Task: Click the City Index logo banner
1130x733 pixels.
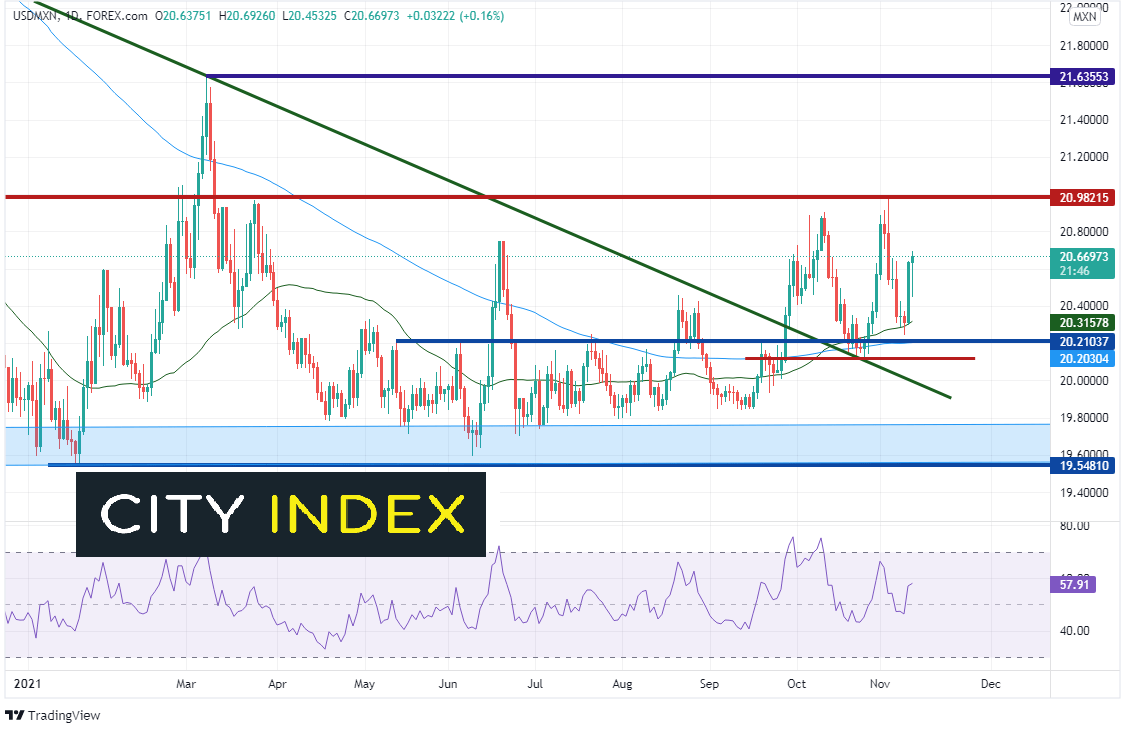Action: 281,514
